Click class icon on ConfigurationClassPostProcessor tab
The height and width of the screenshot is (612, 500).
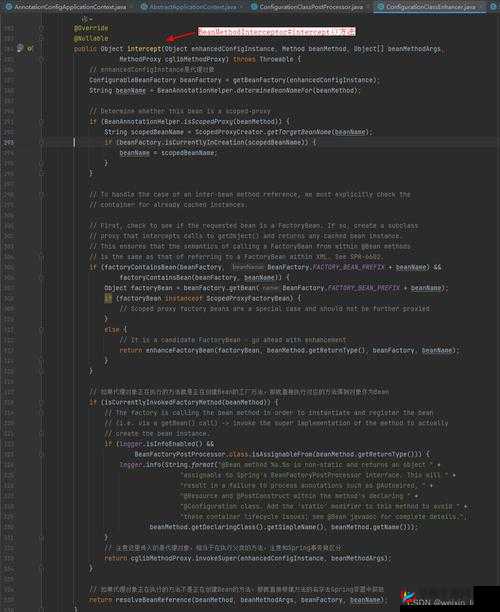click(254, 7)
